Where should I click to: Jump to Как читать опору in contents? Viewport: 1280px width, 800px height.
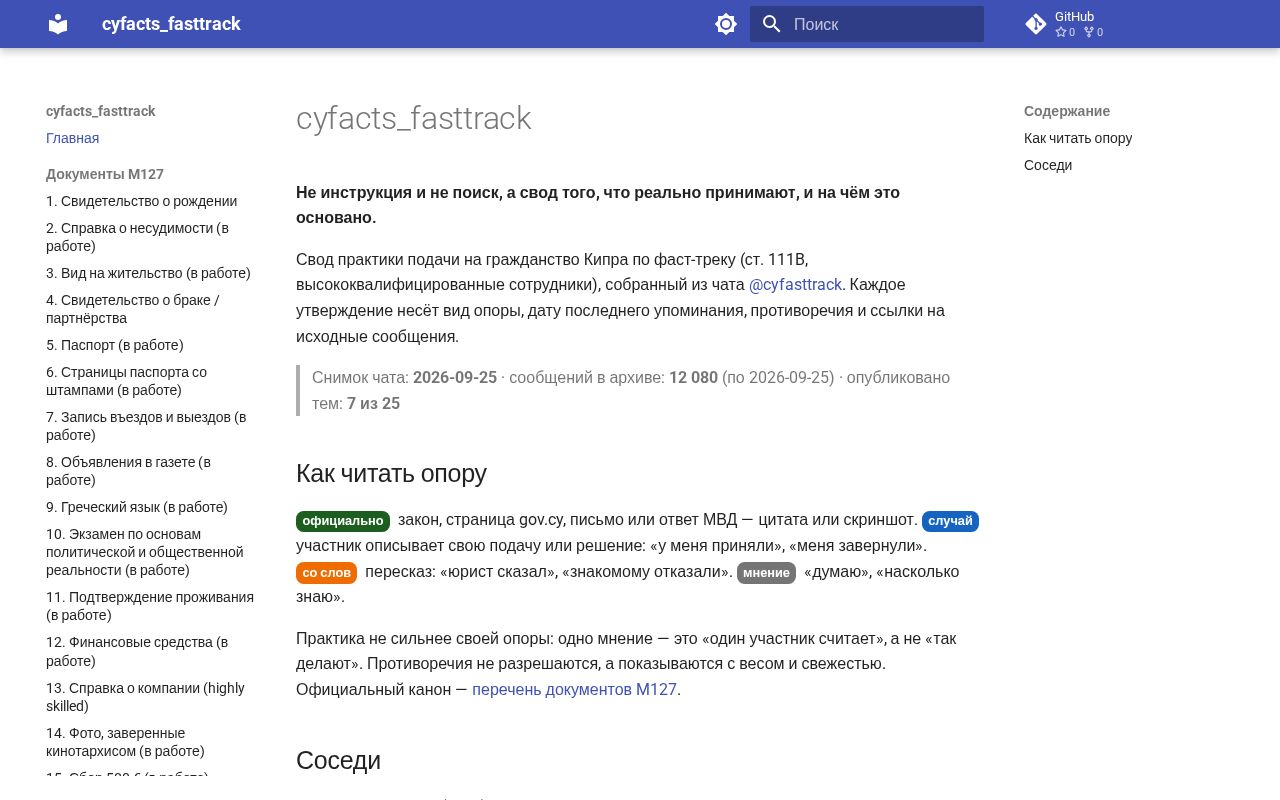[x=1078, y=138]
